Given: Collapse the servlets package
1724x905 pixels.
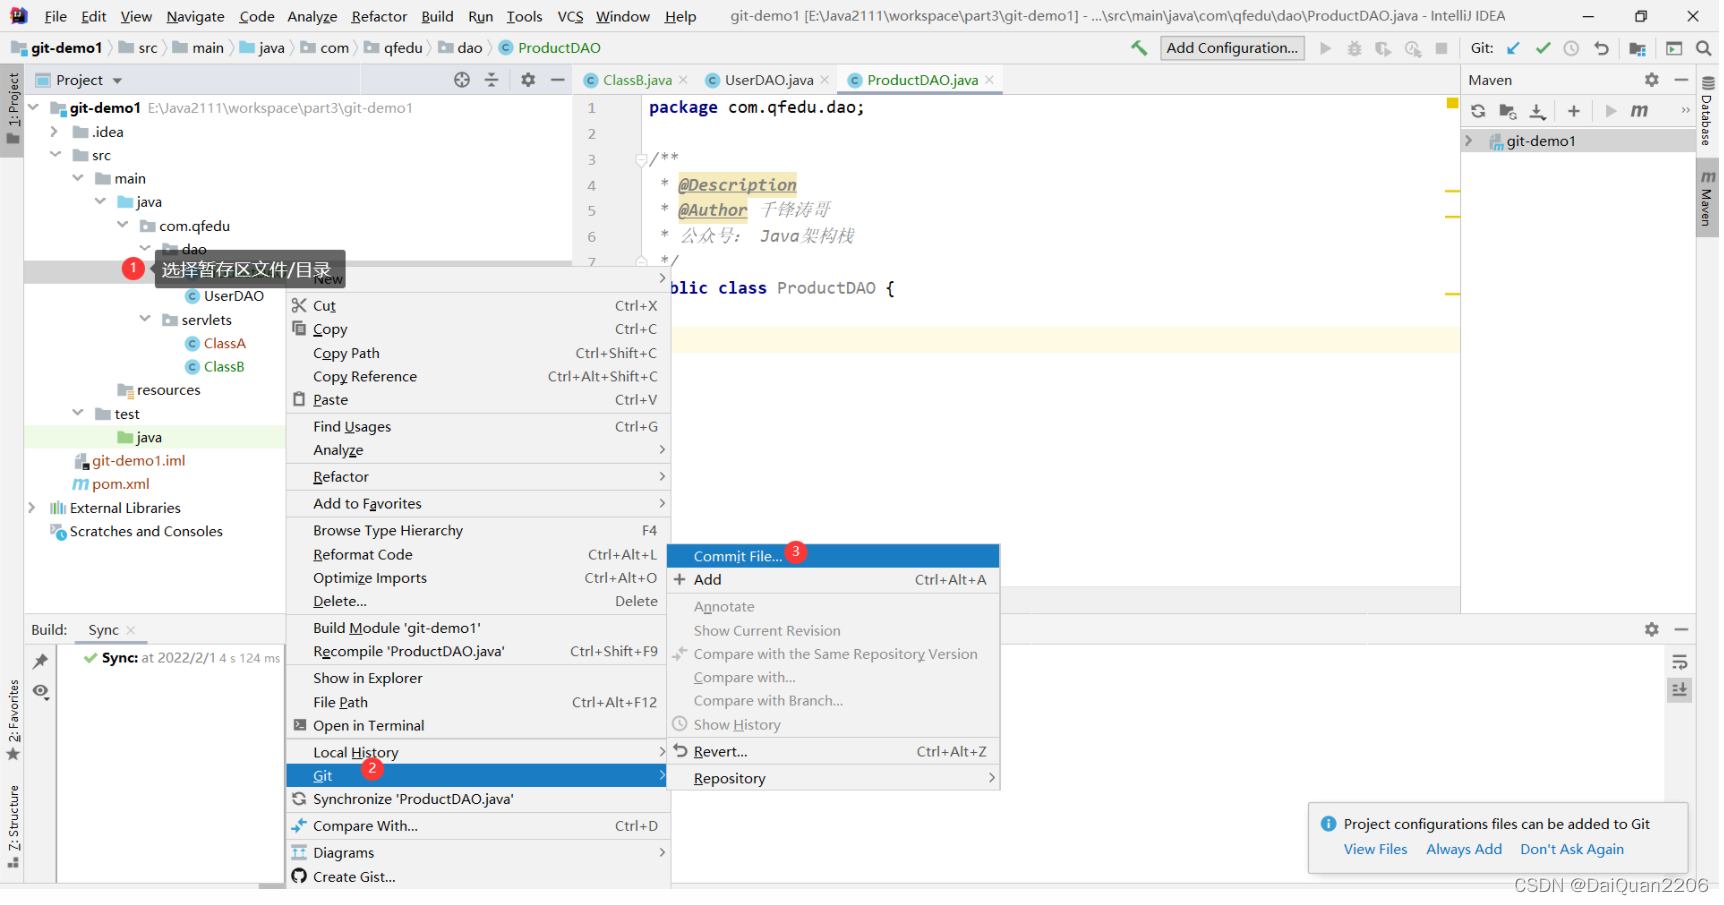Looking at the screenshot, I should 145,319.
